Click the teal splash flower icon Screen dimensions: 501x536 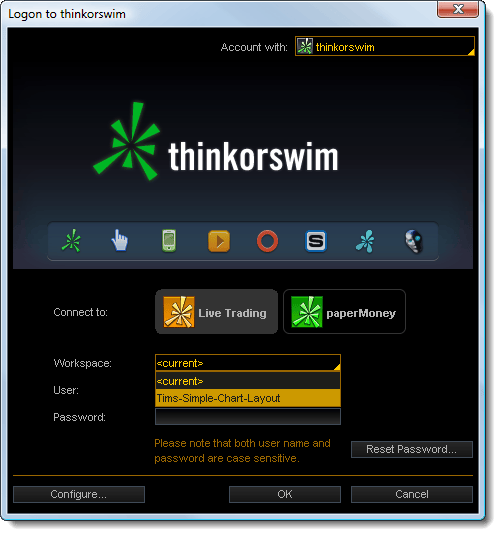click(x=365, y=241)
